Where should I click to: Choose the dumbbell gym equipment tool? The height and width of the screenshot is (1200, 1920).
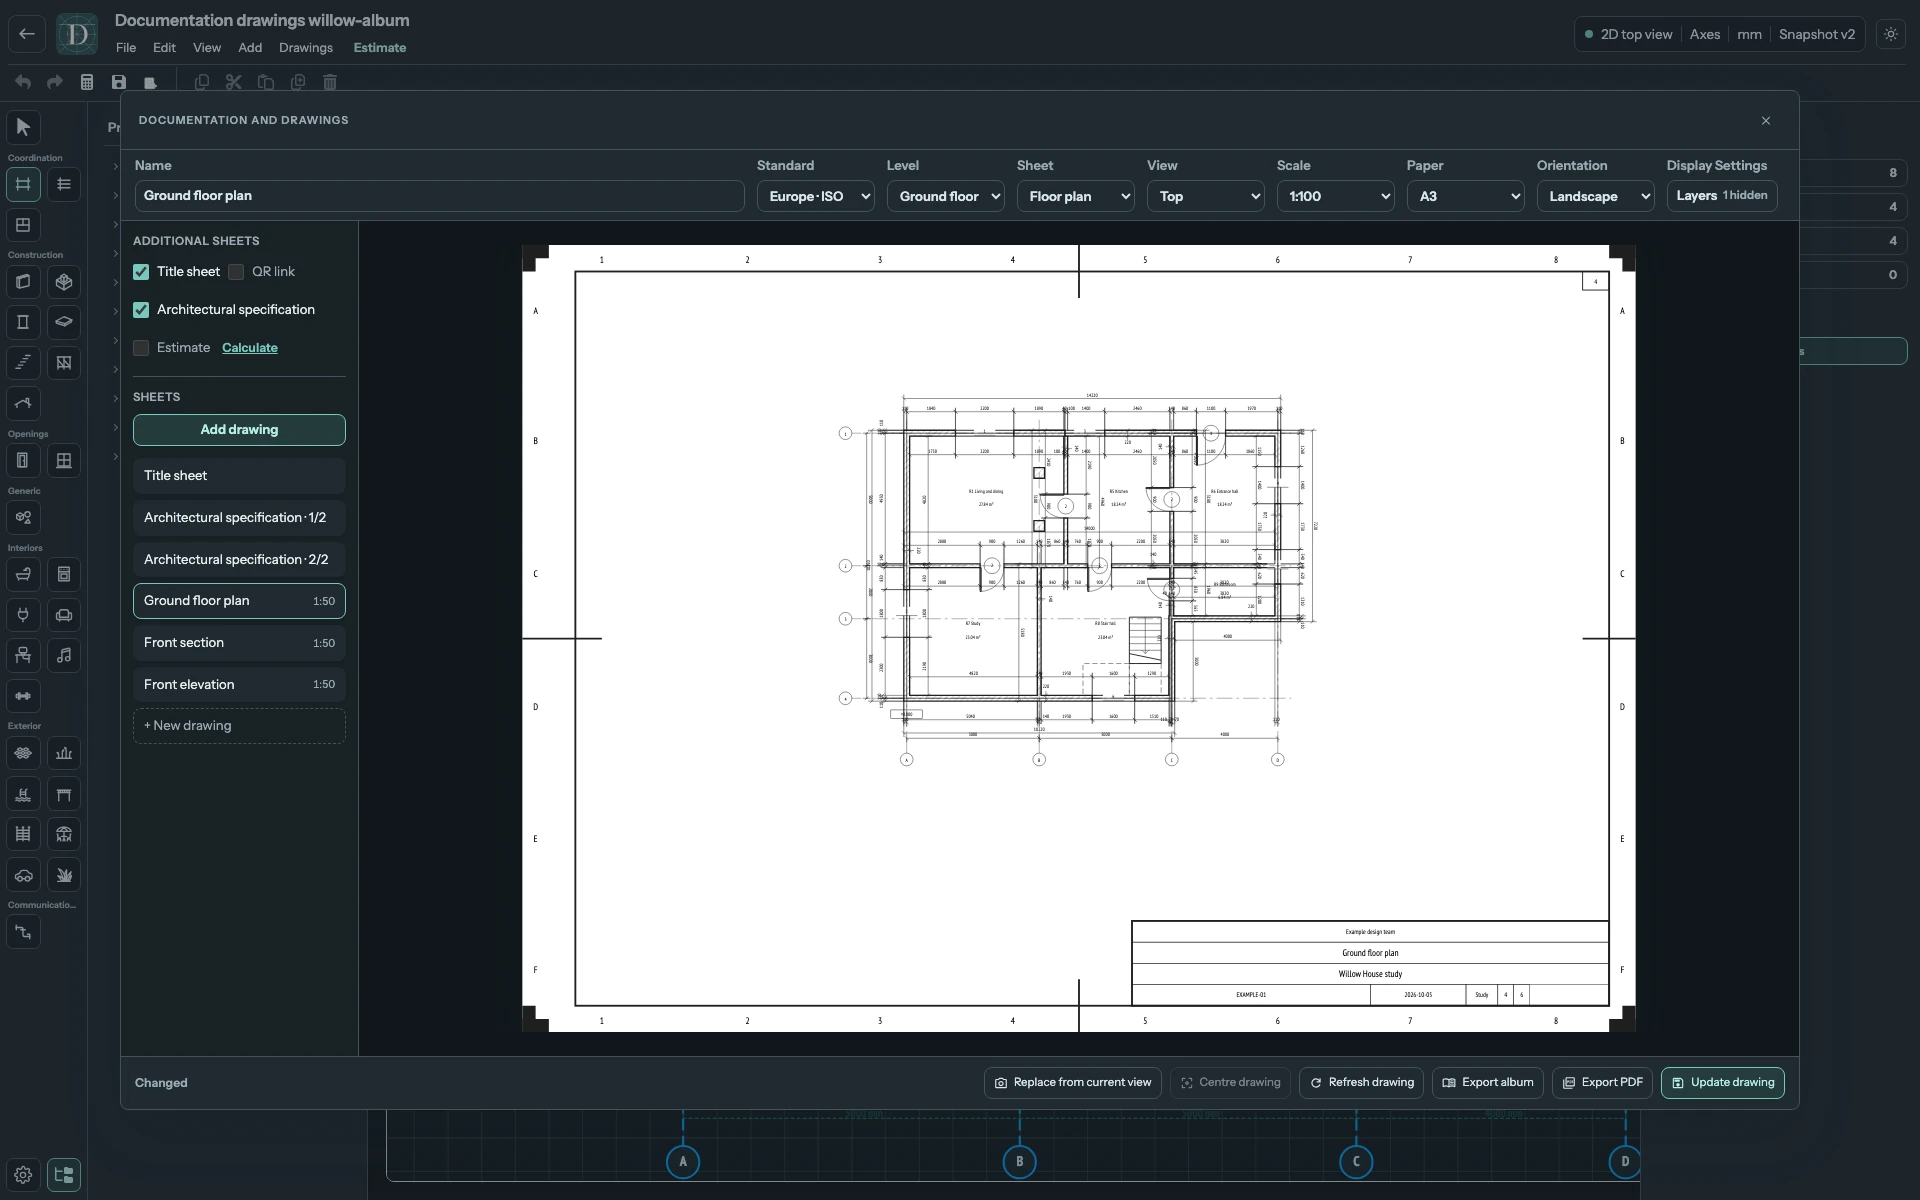click(x=23, y=696)
